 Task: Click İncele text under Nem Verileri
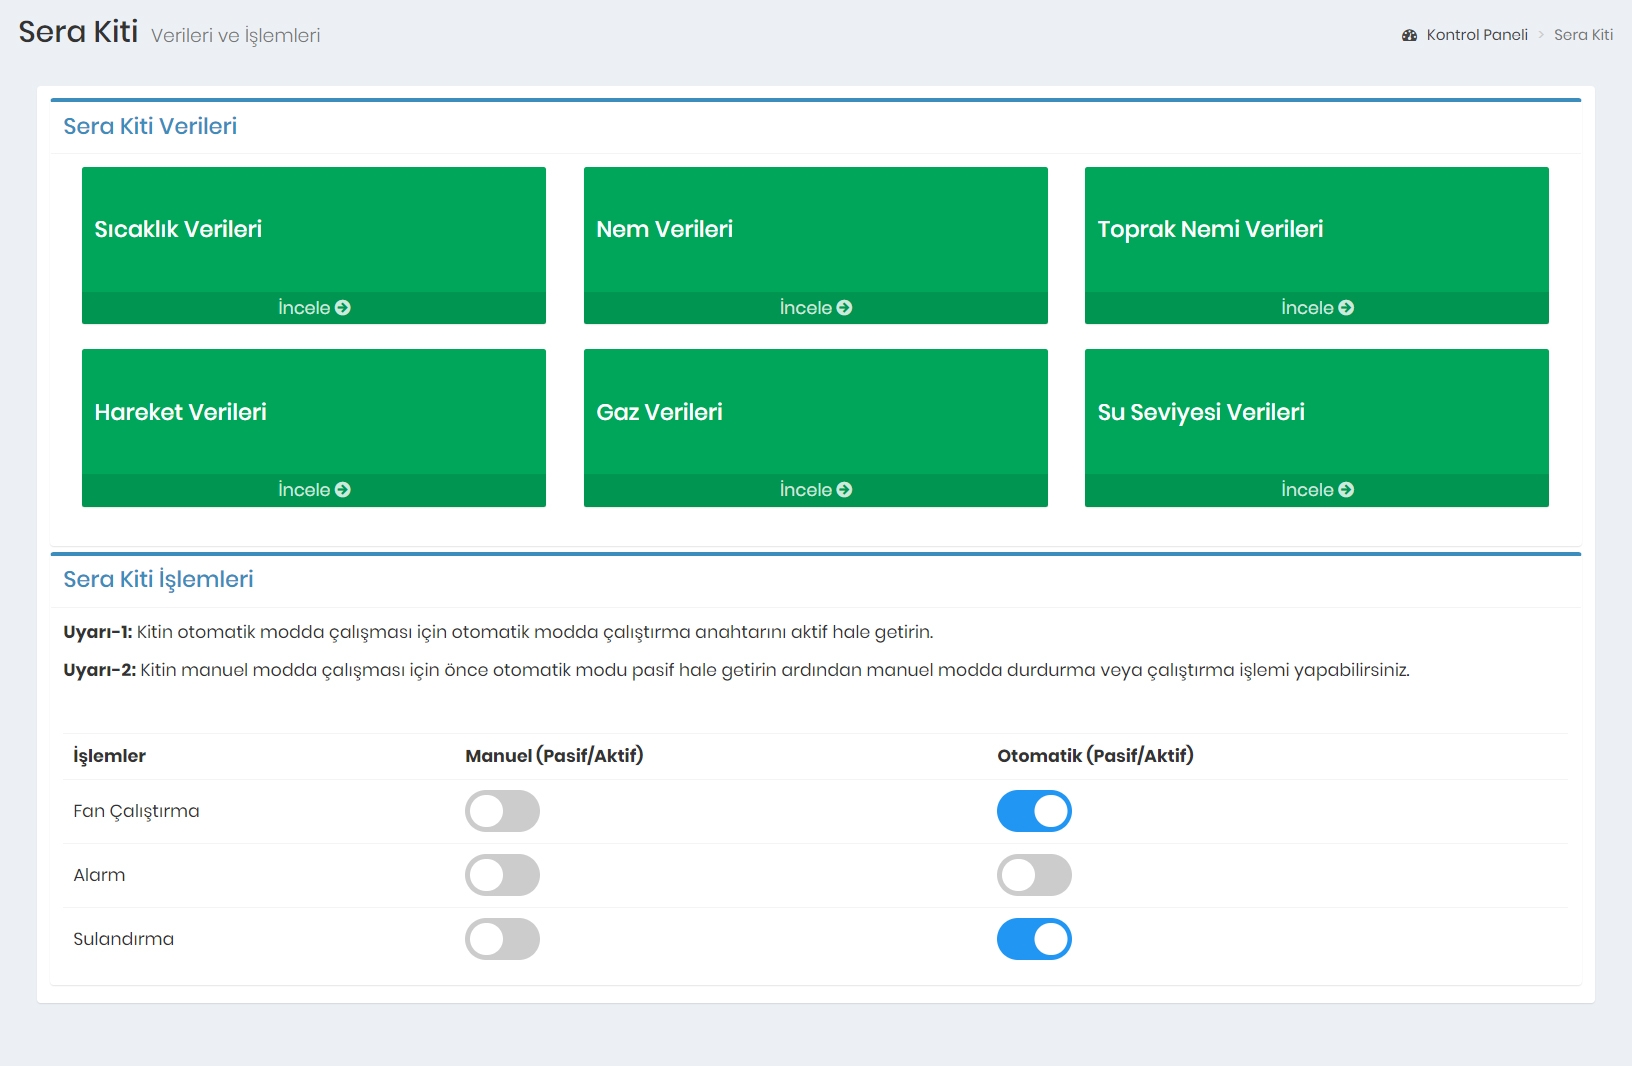[x=805, y=308]
